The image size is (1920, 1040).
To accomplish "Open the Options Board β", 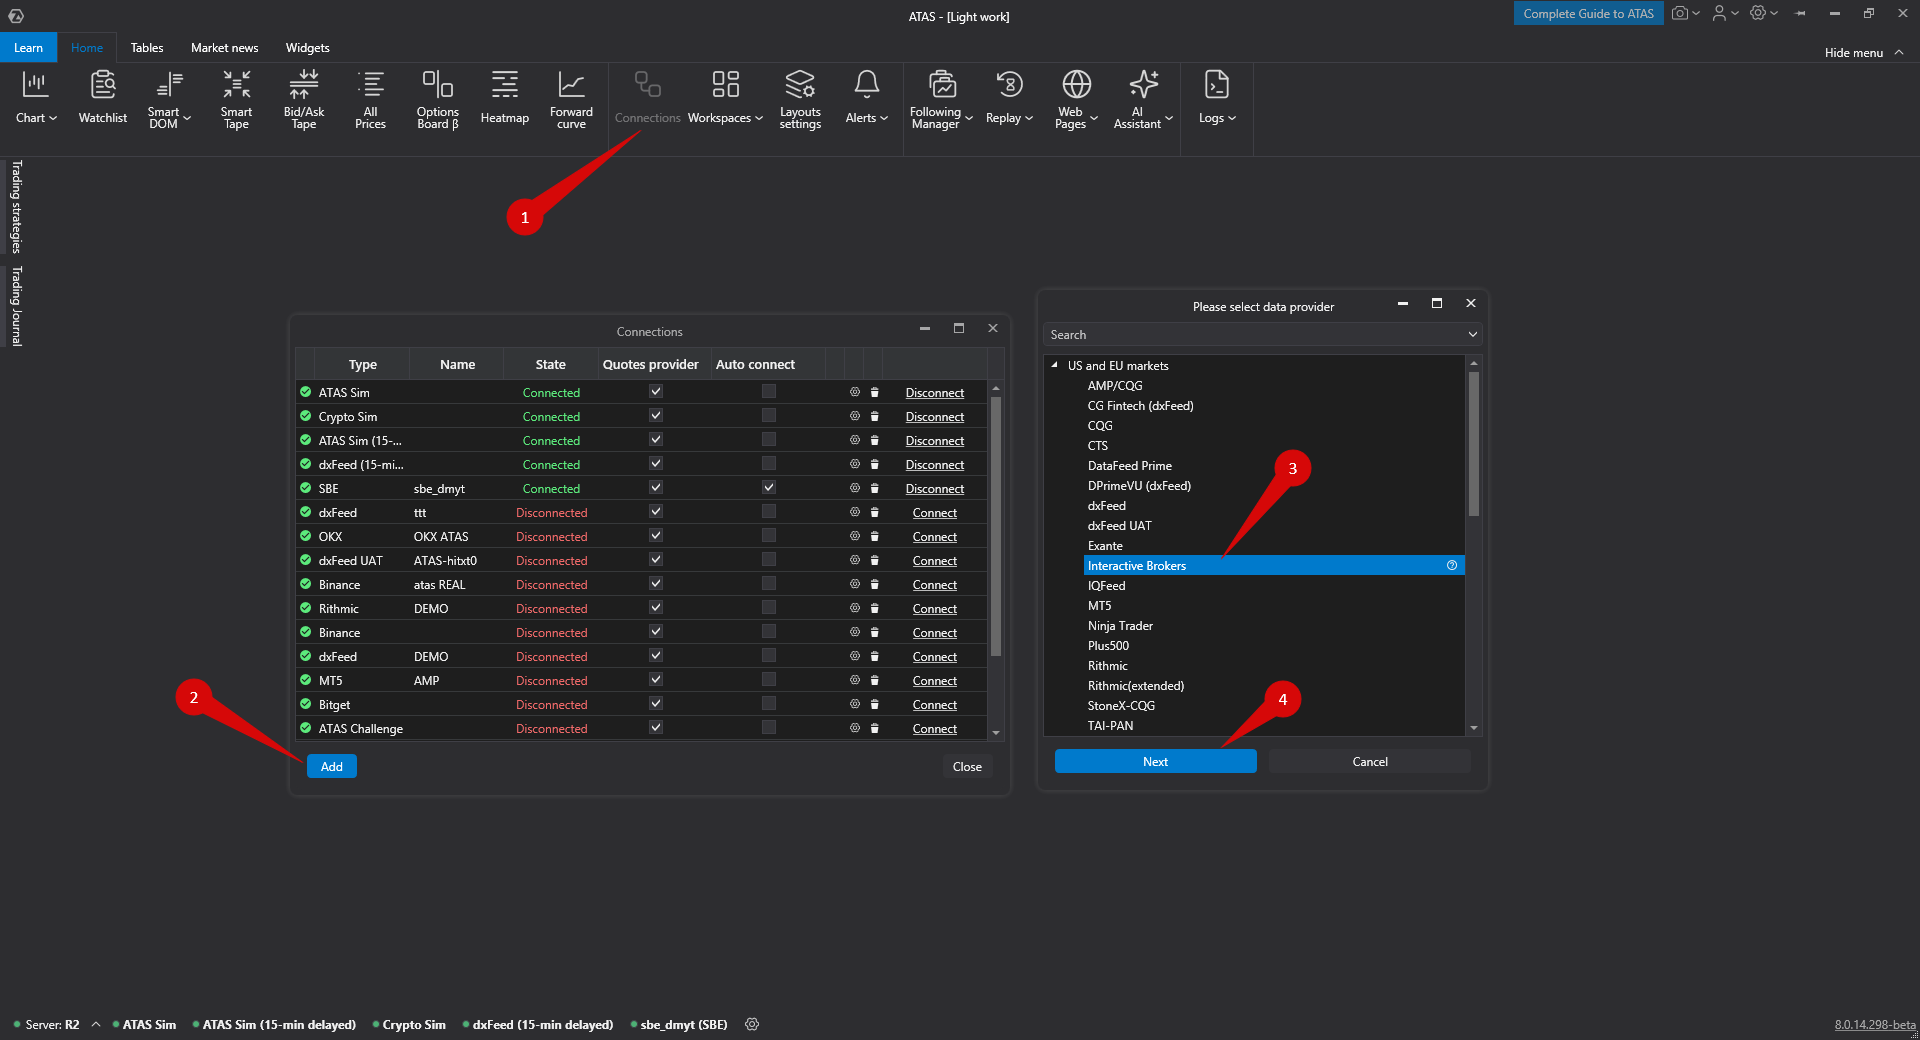I will pyautogui.click(x=438, y=98).
